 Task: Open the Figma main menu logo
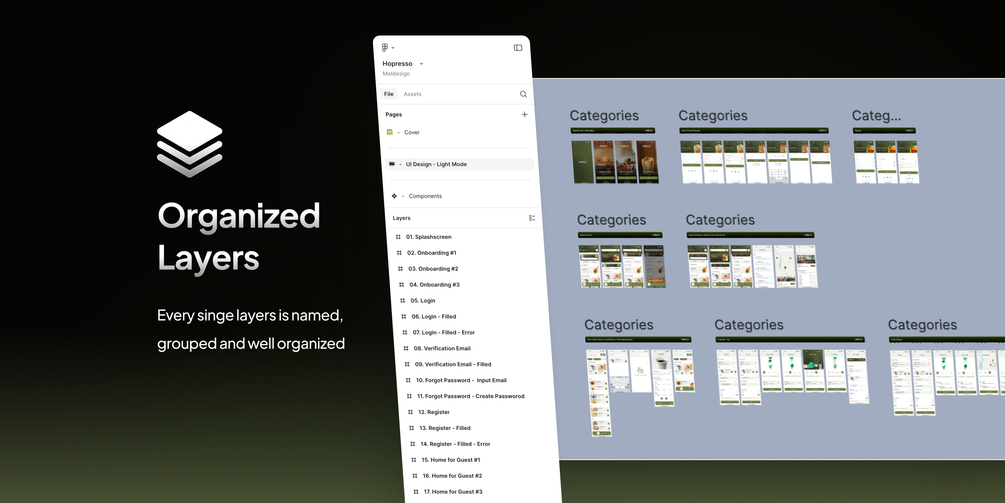tap(385, 48)
